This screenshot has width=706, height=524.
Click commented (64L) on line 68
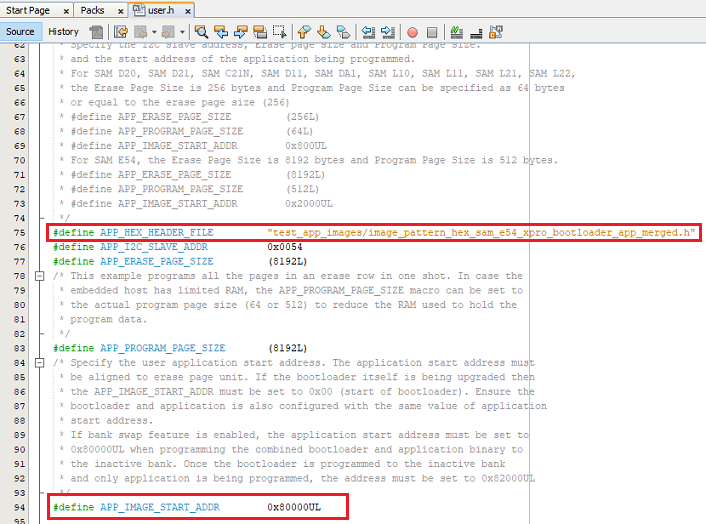coord(299,131)
